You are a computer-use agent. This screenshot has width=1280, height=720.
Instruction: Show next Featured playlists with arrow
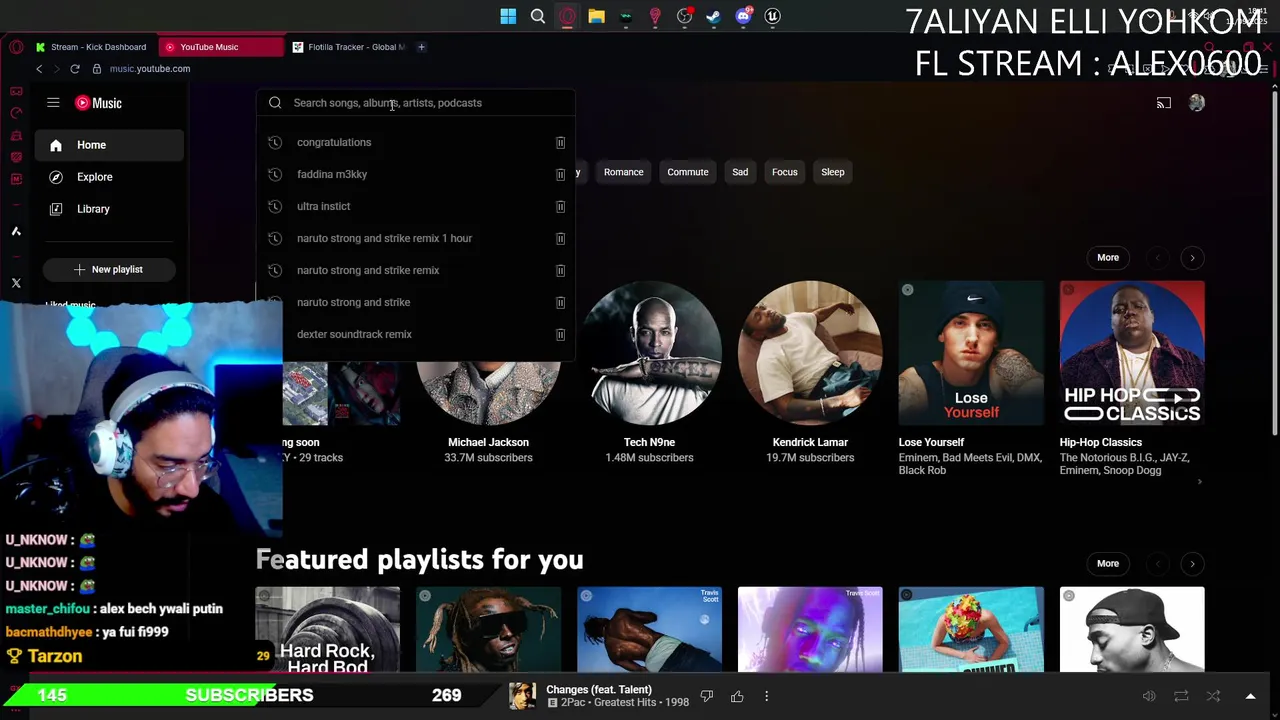click(x=1192, y=564)
